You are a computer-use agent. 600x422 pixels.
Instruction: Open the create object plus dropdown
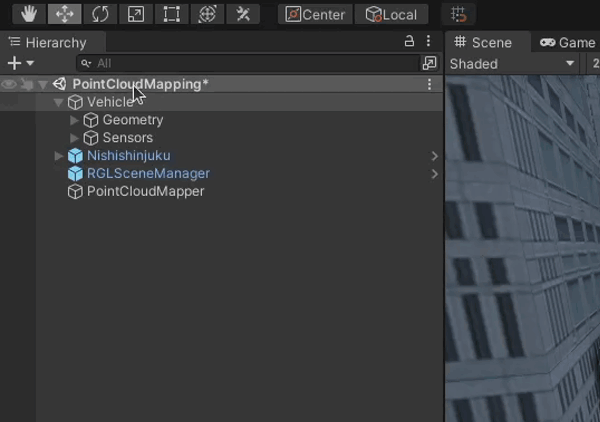(x=20, y=63)
